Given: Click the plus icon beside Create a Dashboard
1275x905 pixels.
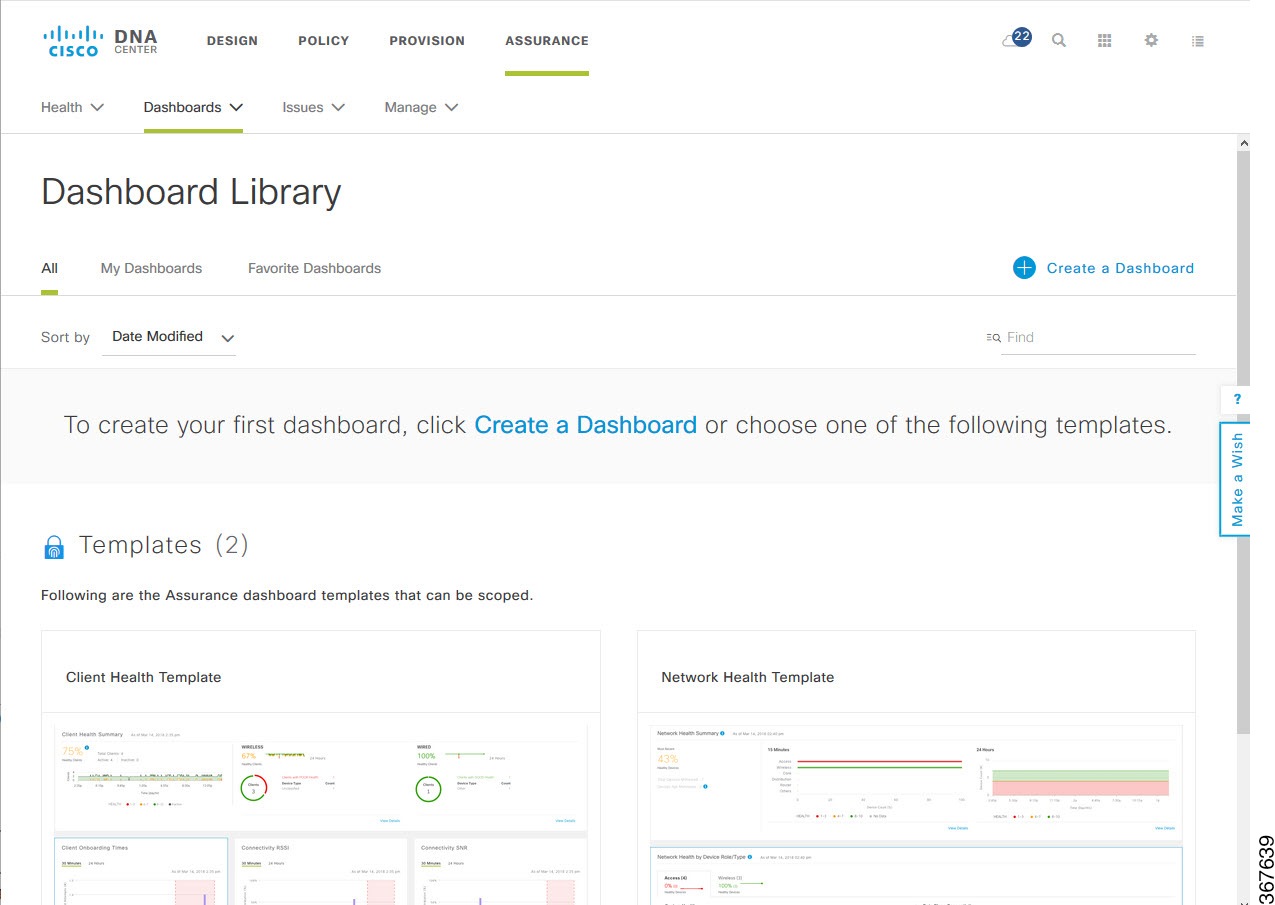Looking at the screenshot, I should click(1024, 268).
